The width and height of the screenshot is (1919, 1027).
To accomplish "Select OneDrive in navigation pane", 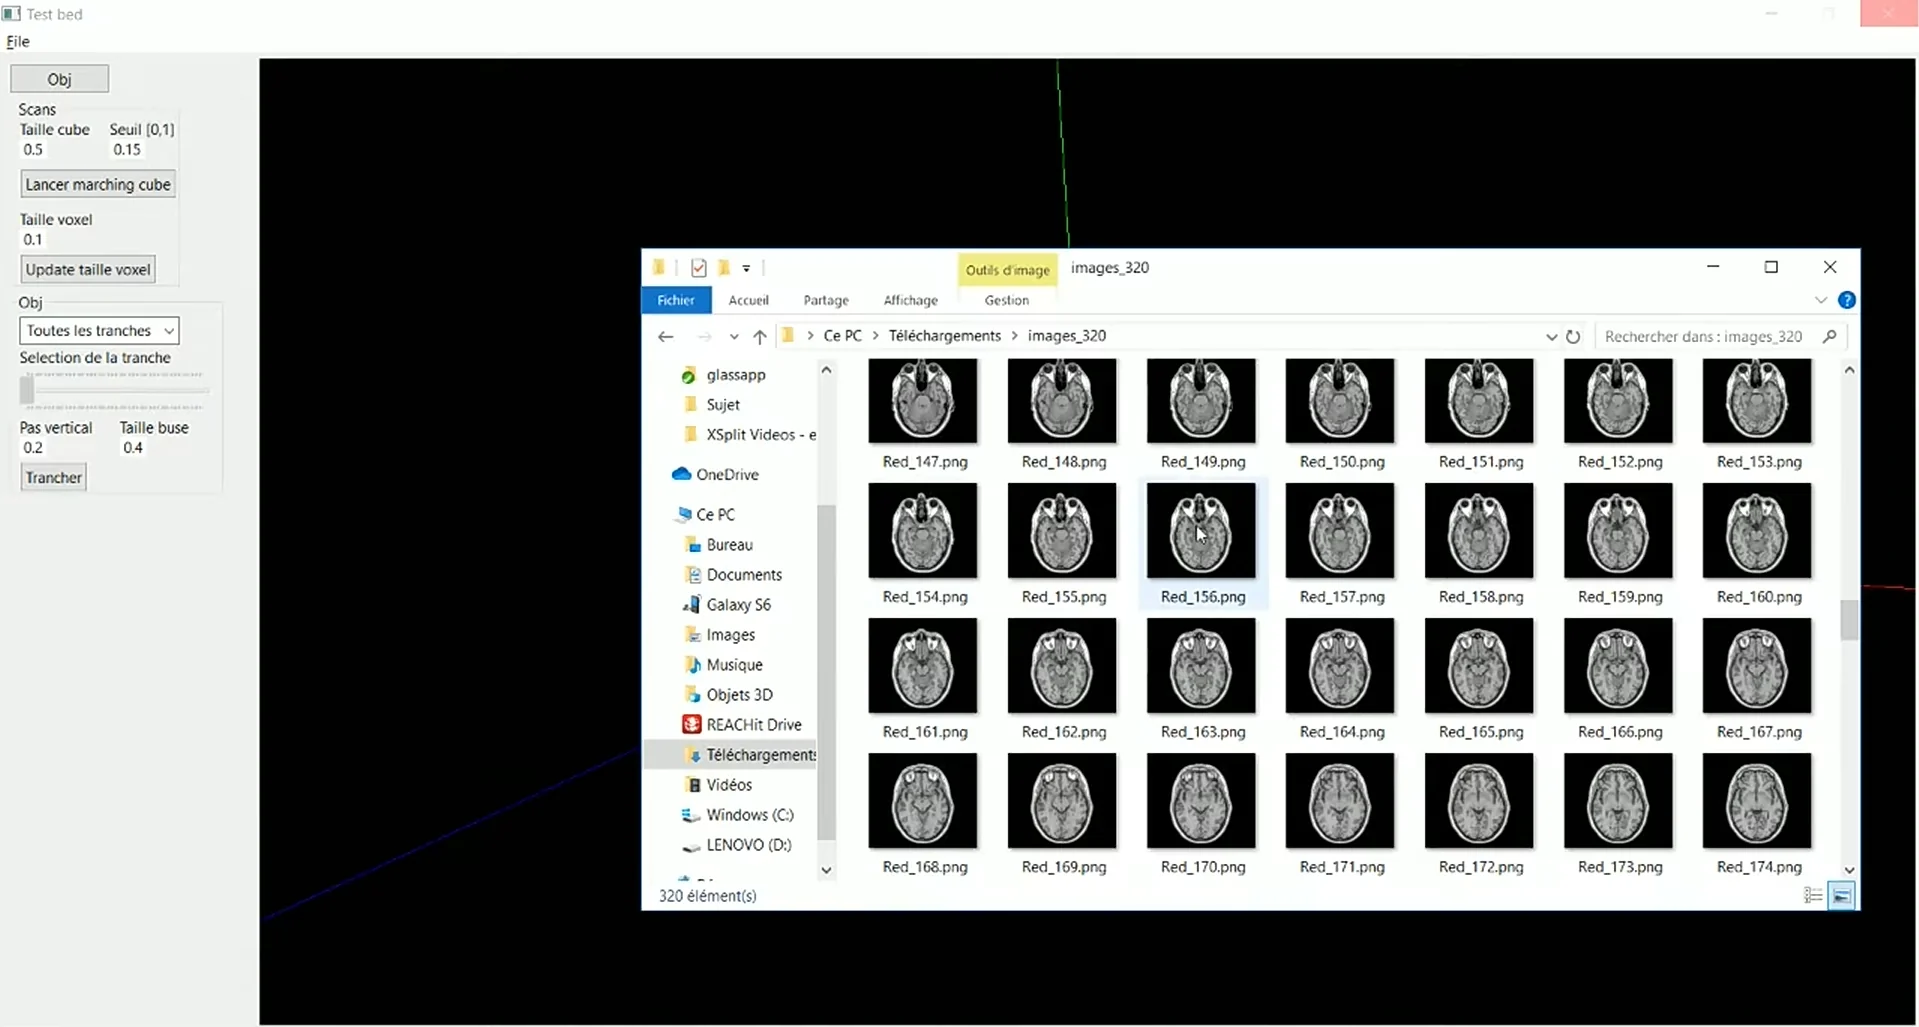I will (x=727, y=475).
